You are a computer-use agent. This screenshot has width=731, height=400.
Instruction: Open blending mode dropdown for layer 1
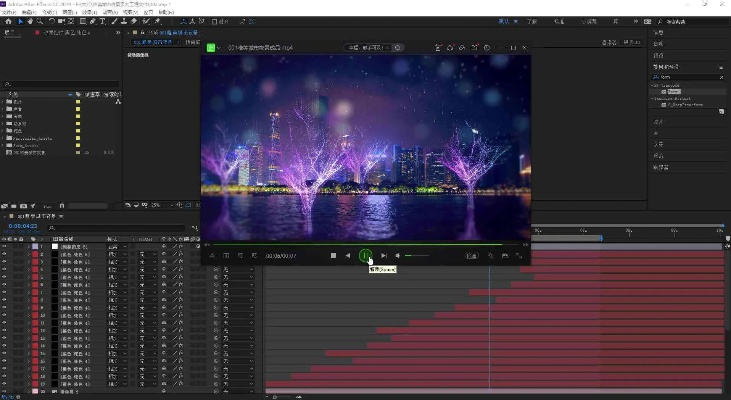point(116,247)
